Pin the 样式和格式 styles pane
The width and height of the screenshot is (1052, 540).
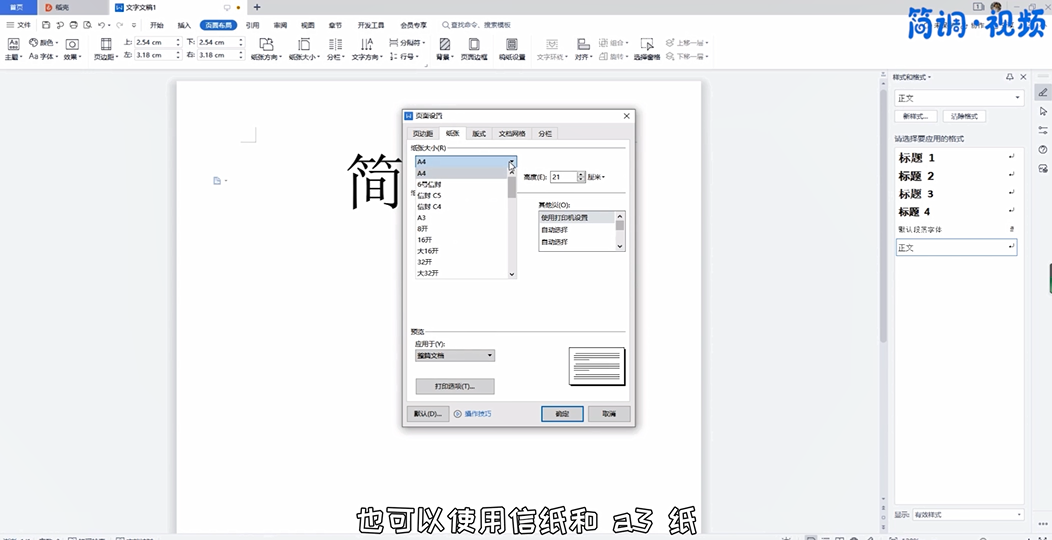(x=1009, y=77)
